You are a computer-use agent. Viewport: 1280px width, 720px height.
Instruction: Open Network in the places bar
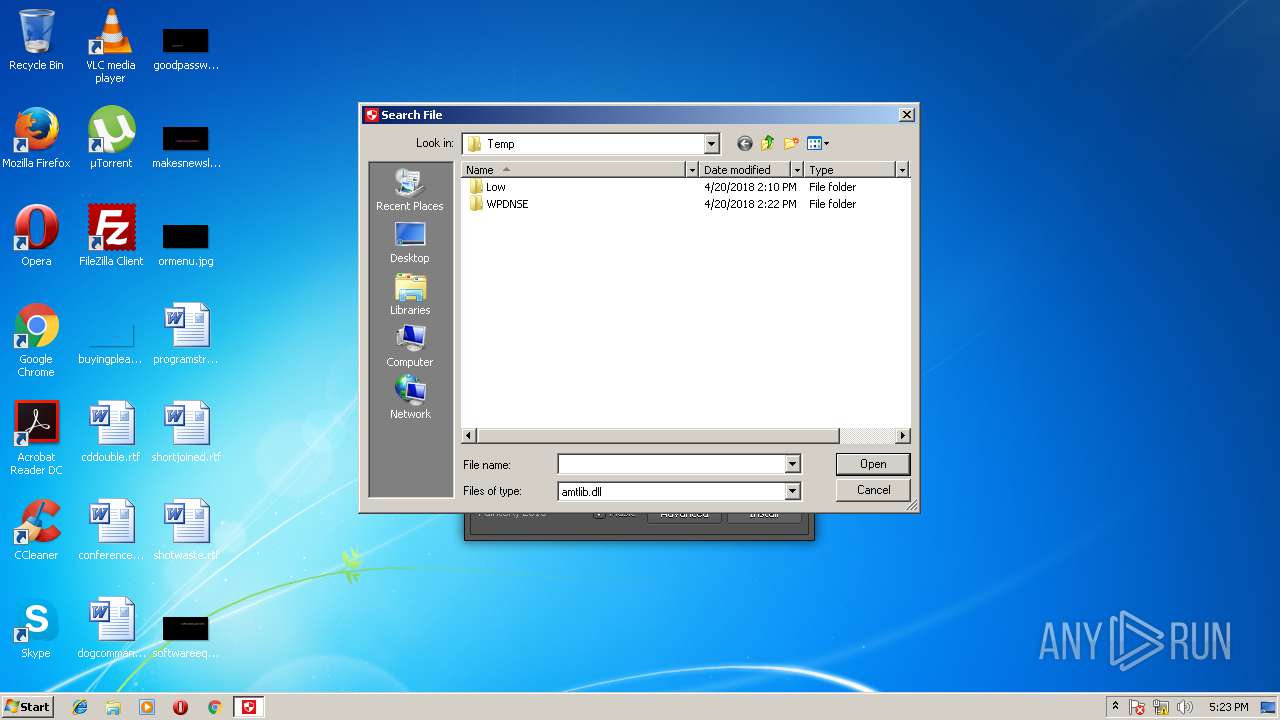pyautogui.click(x=410, y=398)
